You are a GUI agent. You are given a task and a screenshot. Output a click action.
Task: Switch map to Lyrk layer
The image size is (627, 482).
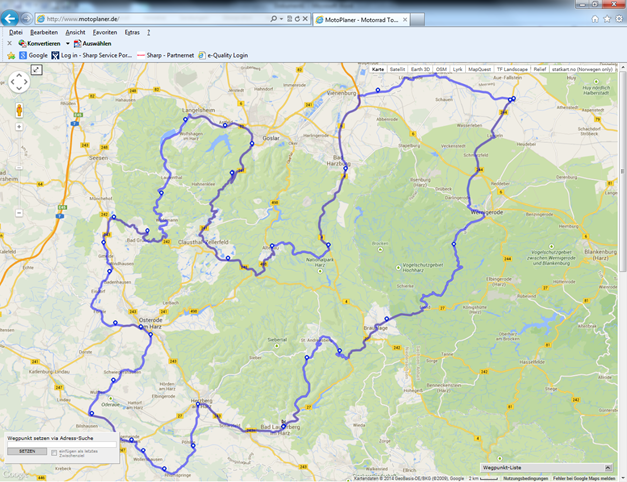pos(457,69)
